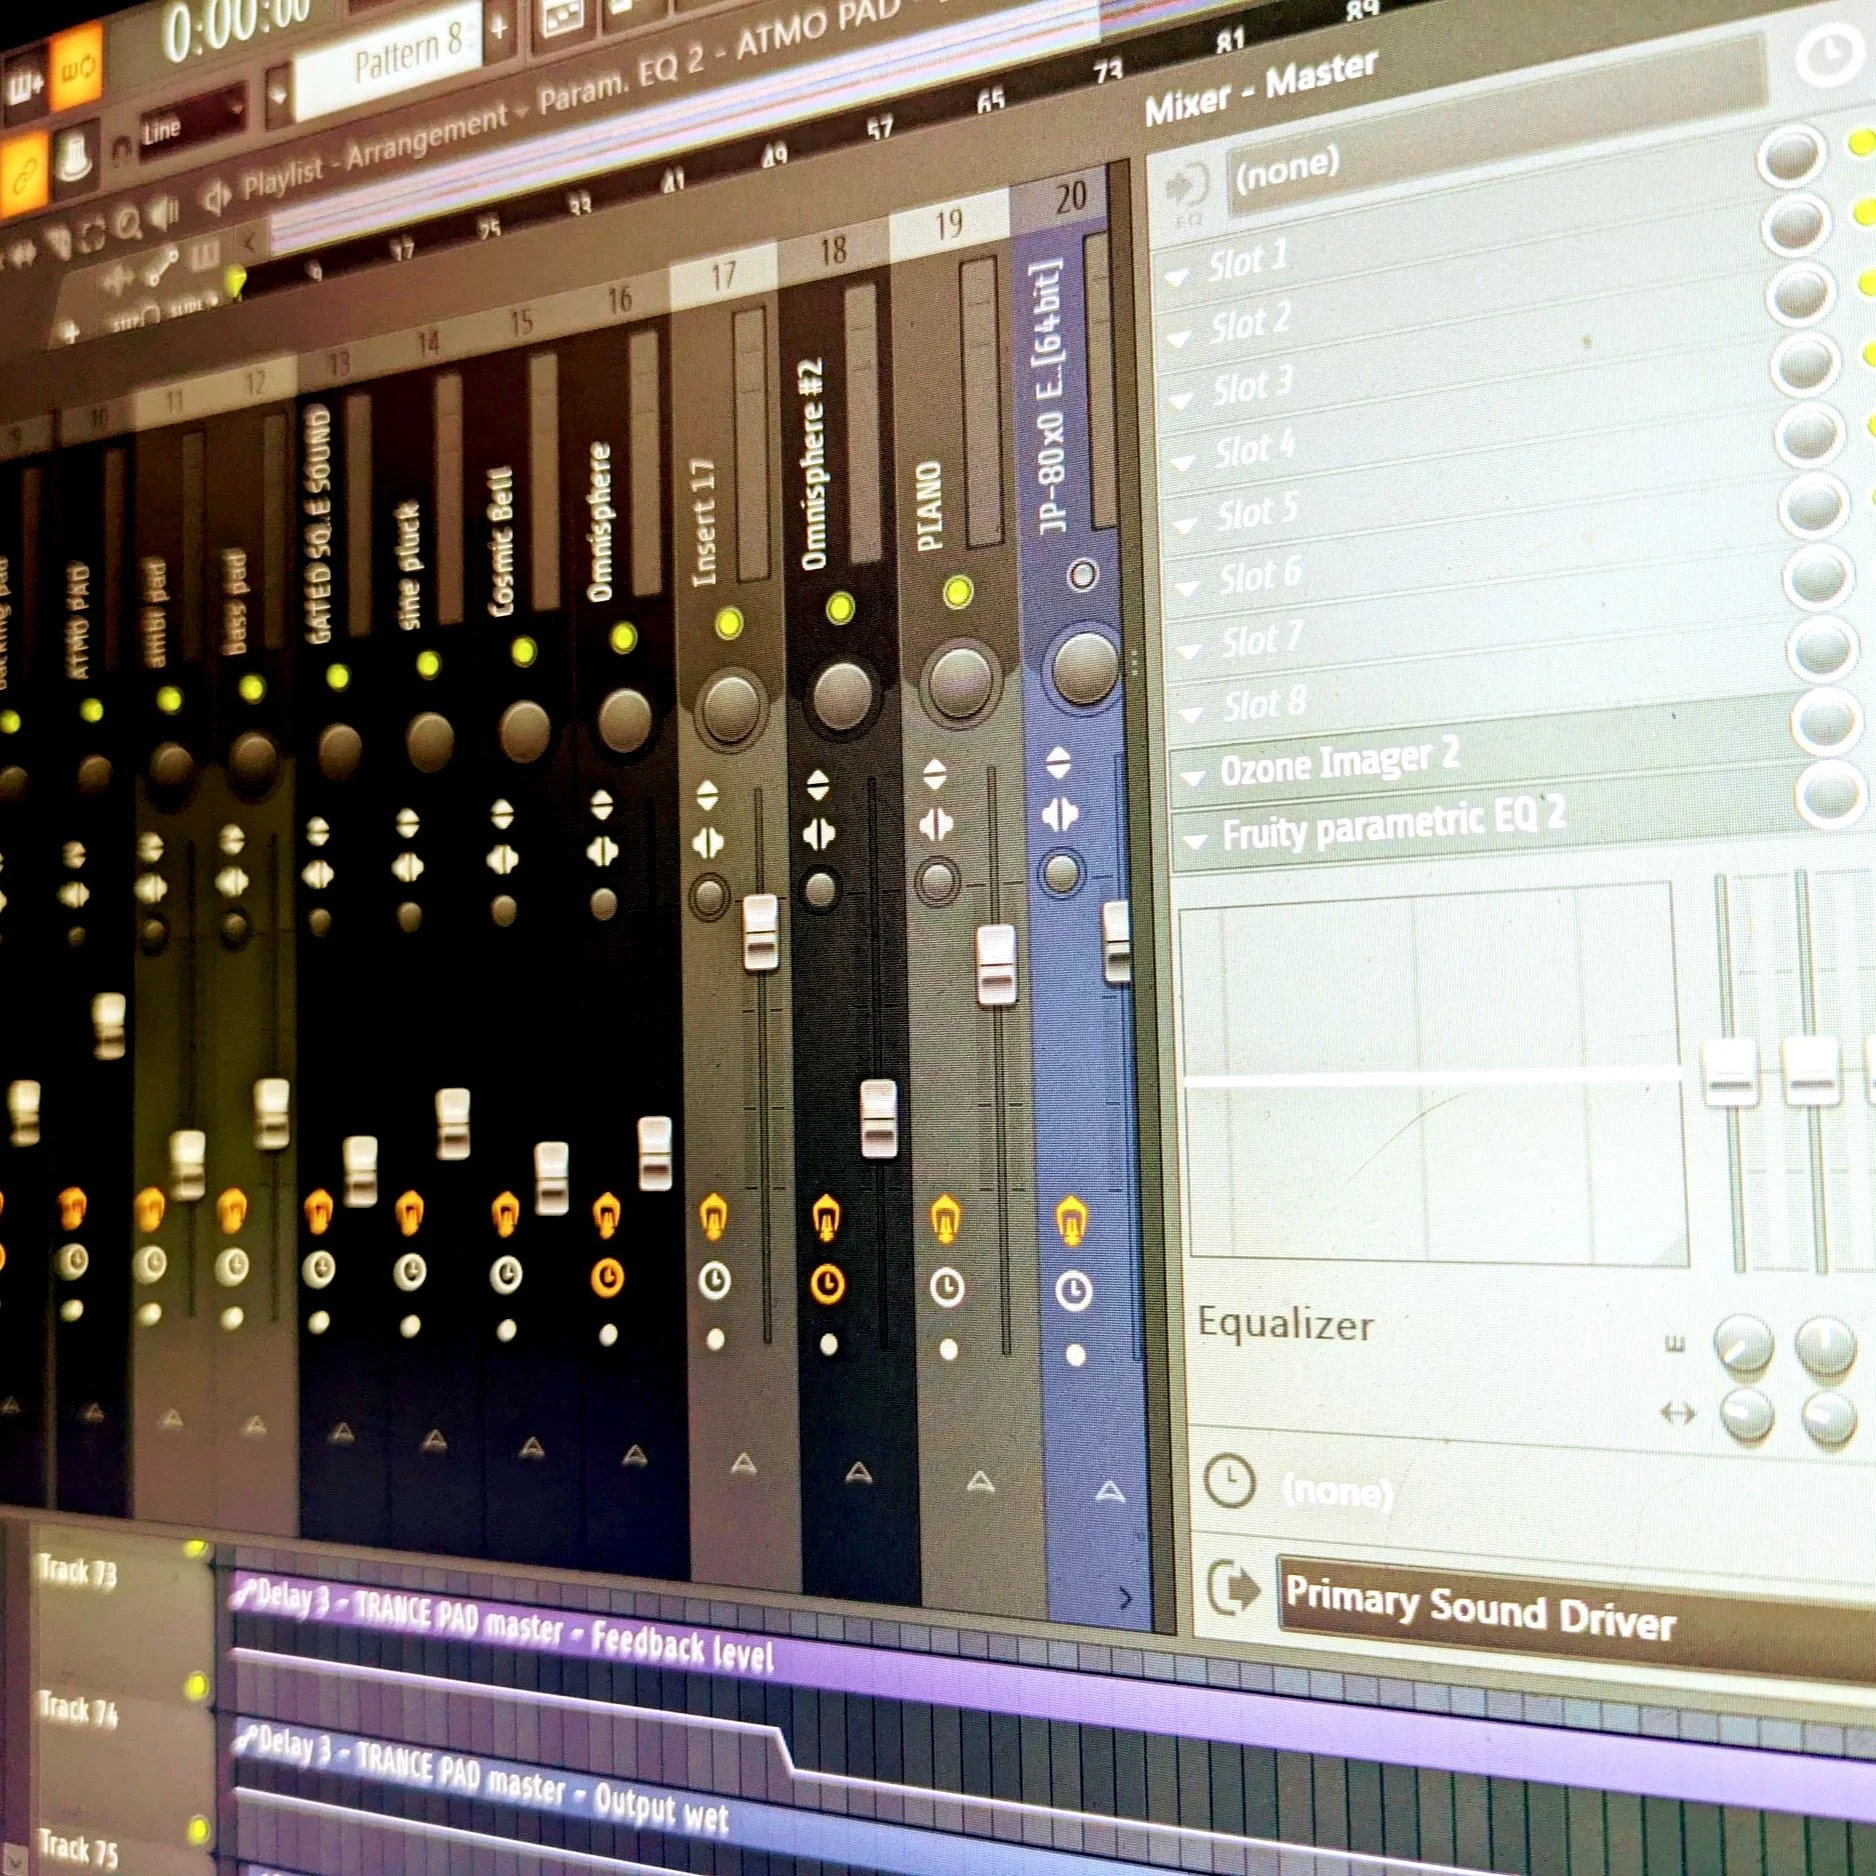Screen dimensions: 1876x1876
Task: Select the magnifier zoom tool in Playlist toolbar
Action: point(129,225)
